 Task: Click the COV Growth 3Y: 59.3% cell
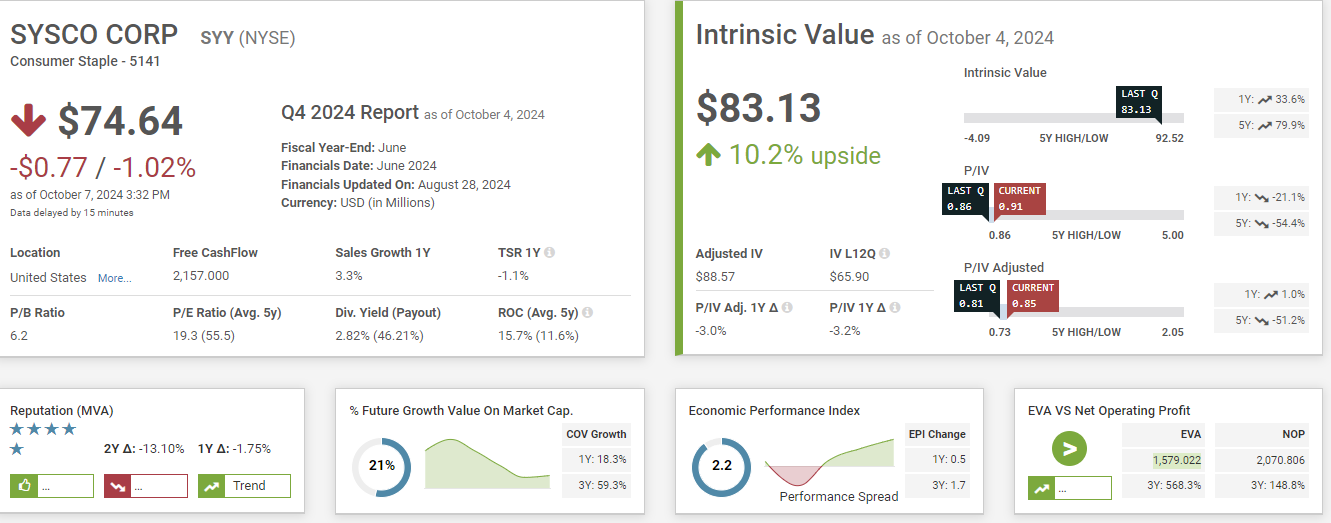coord(596,485)
